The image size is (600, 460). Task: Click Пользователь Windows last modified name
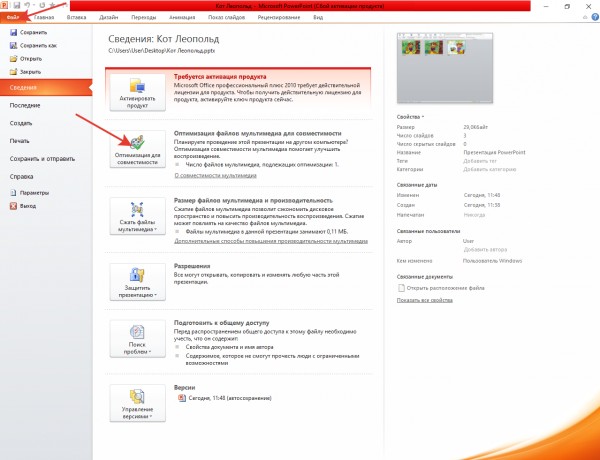492,261
